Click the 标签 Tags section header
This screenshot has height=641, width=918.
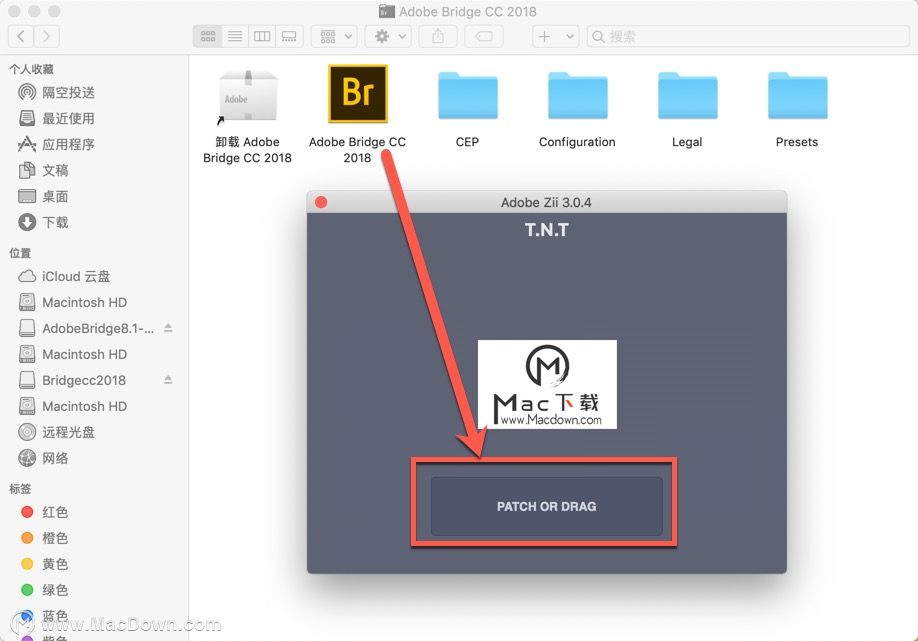[x=20, y=489]
